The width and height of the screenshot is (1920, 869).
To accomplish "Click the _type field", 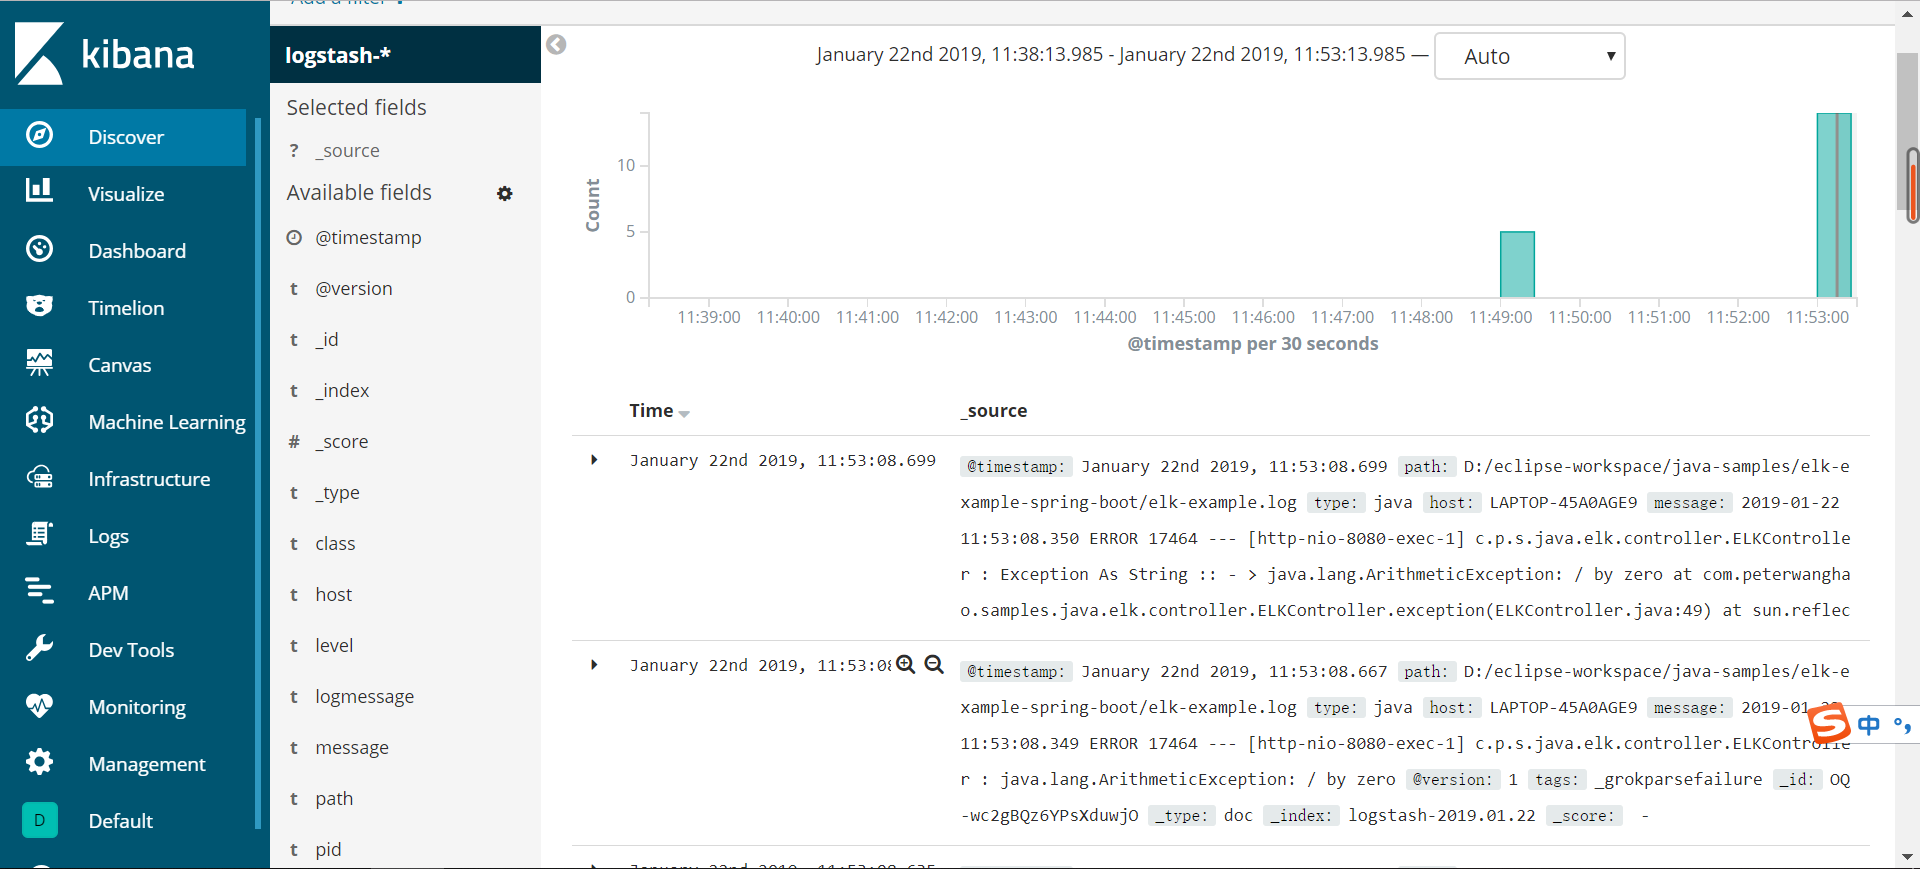I will pos(337,493).
